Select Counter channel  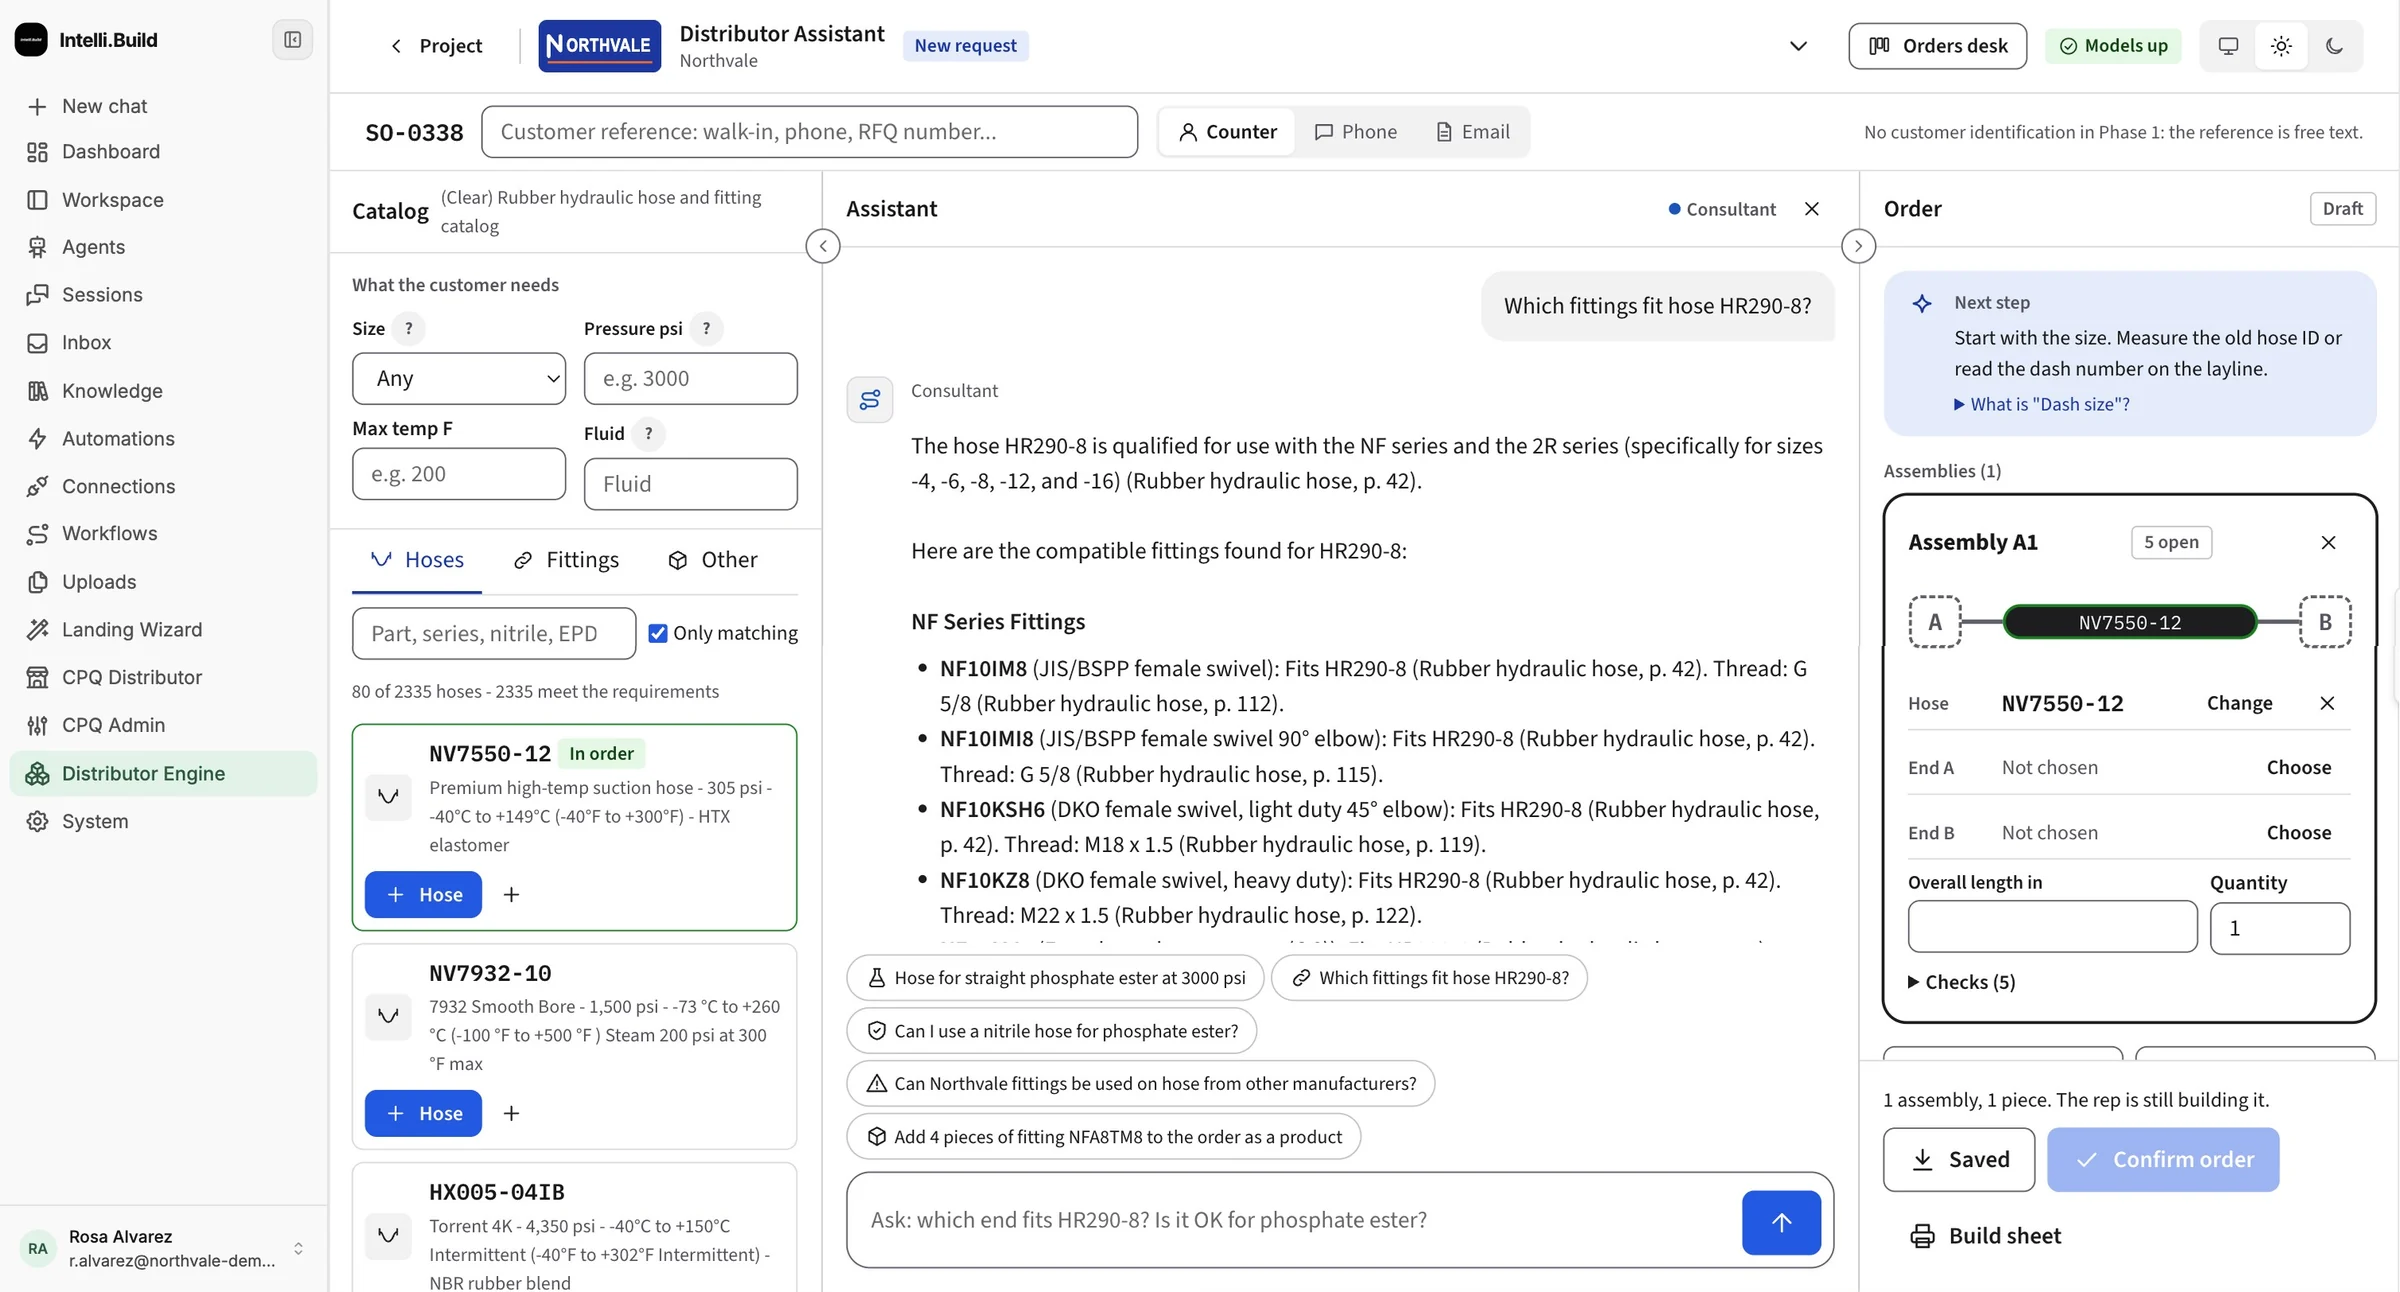coord(1227,132)
